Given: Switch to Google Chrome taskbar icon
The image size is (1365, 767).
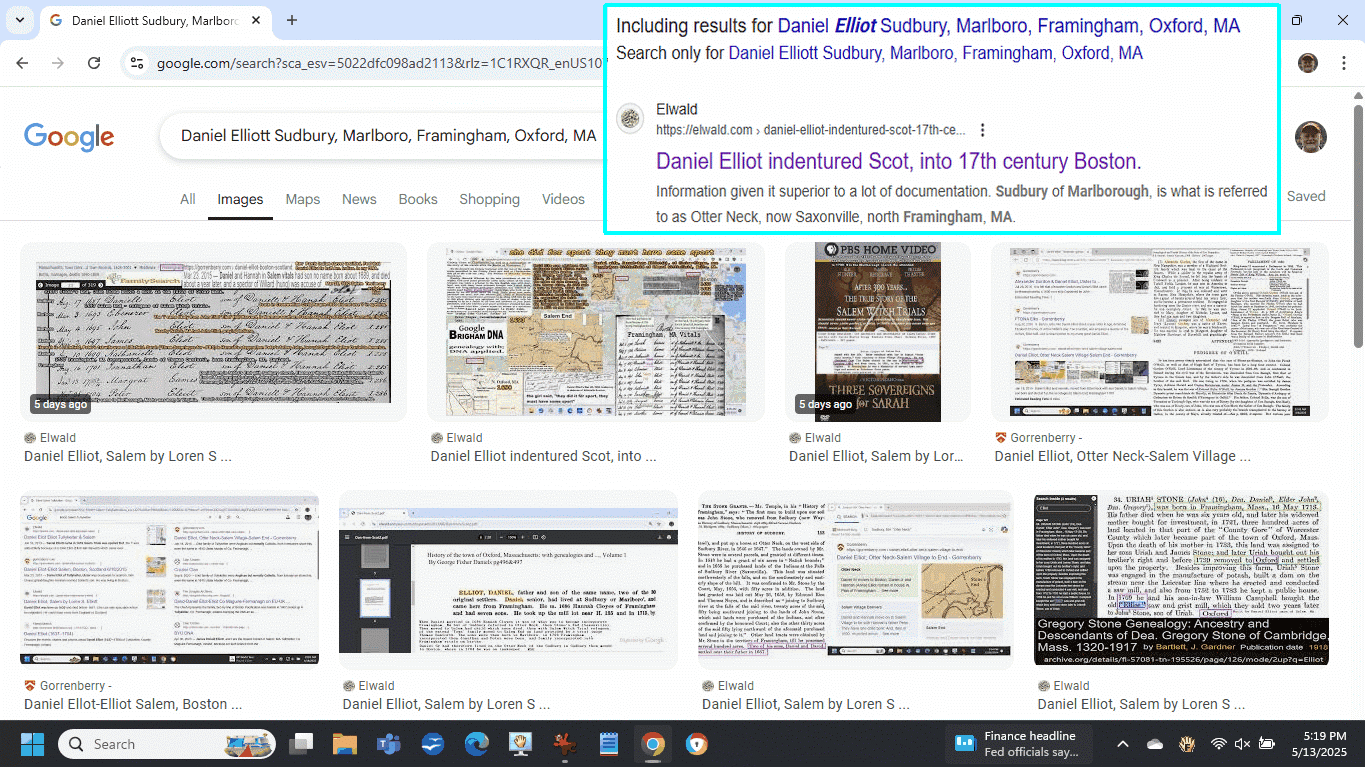Looking at the screenshot, I should click(x=653, y=744).
